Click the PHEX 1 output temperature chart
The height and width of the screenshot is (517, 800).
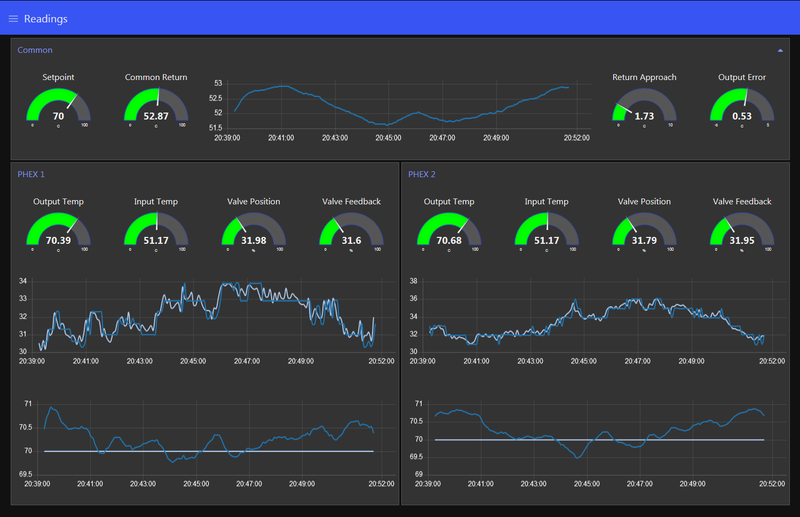[x=205, y=444]
